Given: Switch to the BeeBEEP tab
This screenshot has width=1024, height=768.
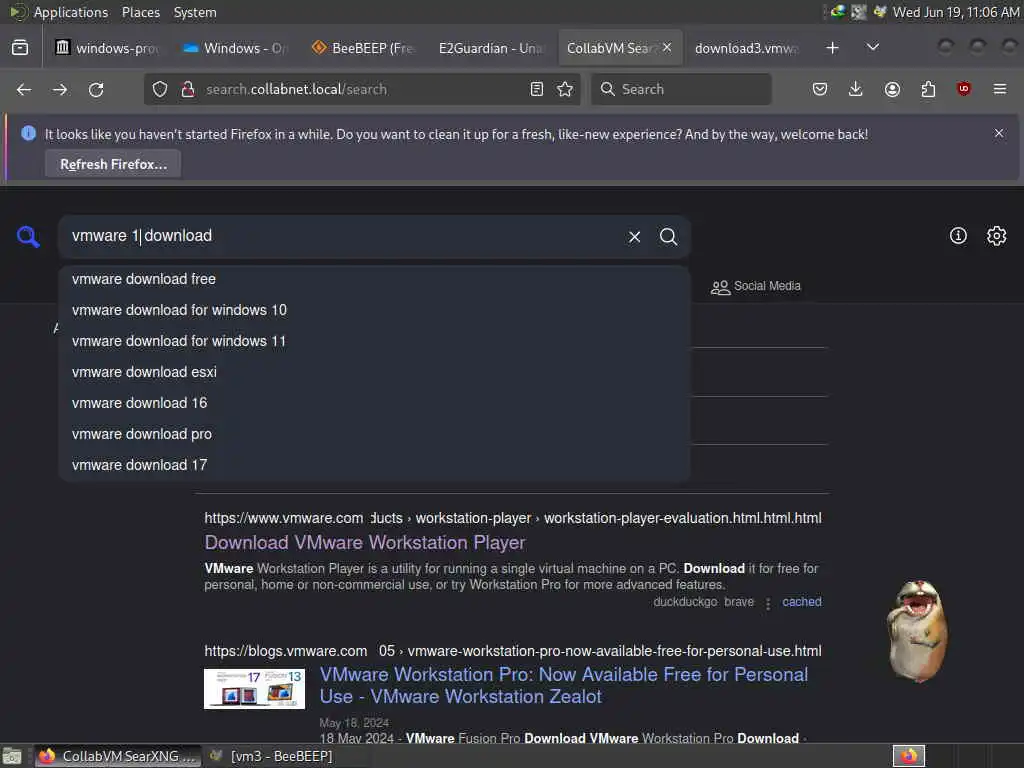Looking at the screenshot, I should (362, 48).
